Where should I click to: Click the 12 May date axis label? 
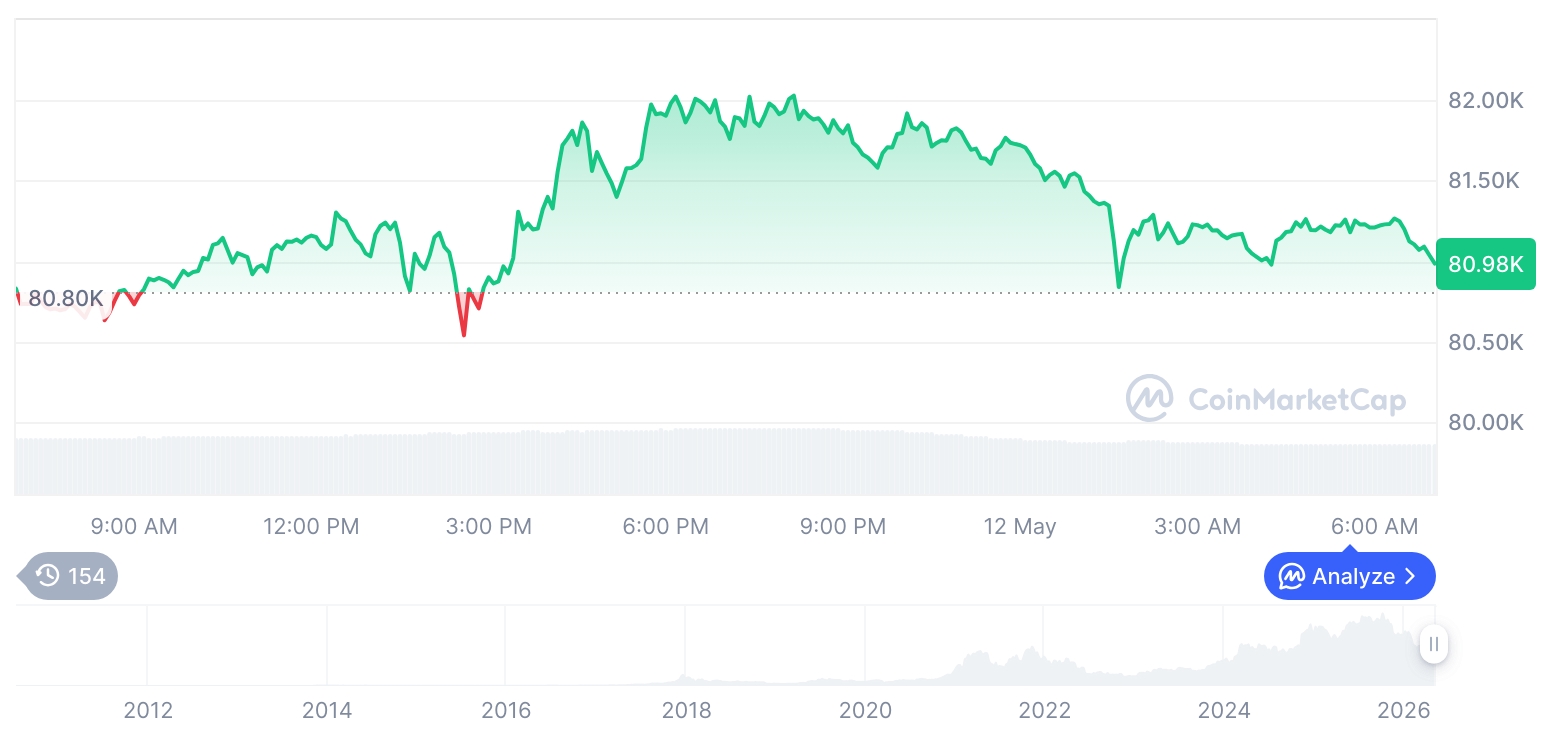(x=1019, y=526)
